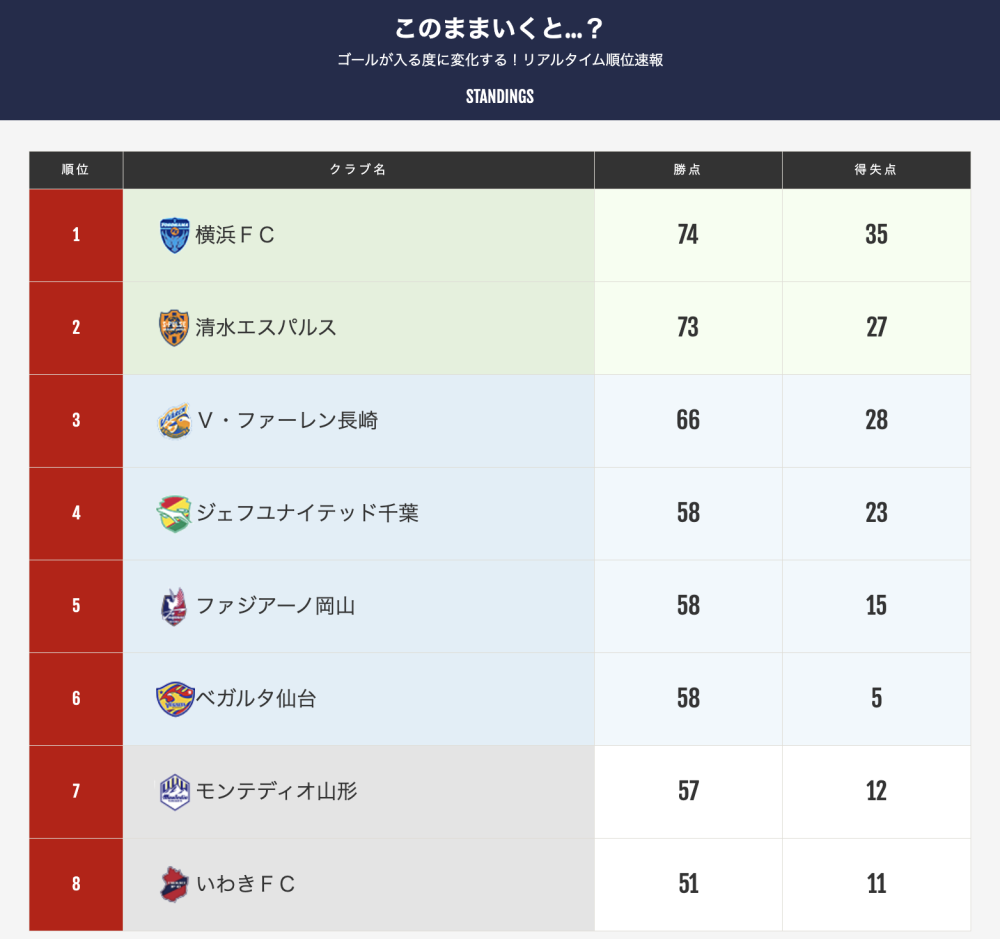The image size is (1000, 939).
Task: Click the STANDINGS heading
Action: tap(500, 97)
